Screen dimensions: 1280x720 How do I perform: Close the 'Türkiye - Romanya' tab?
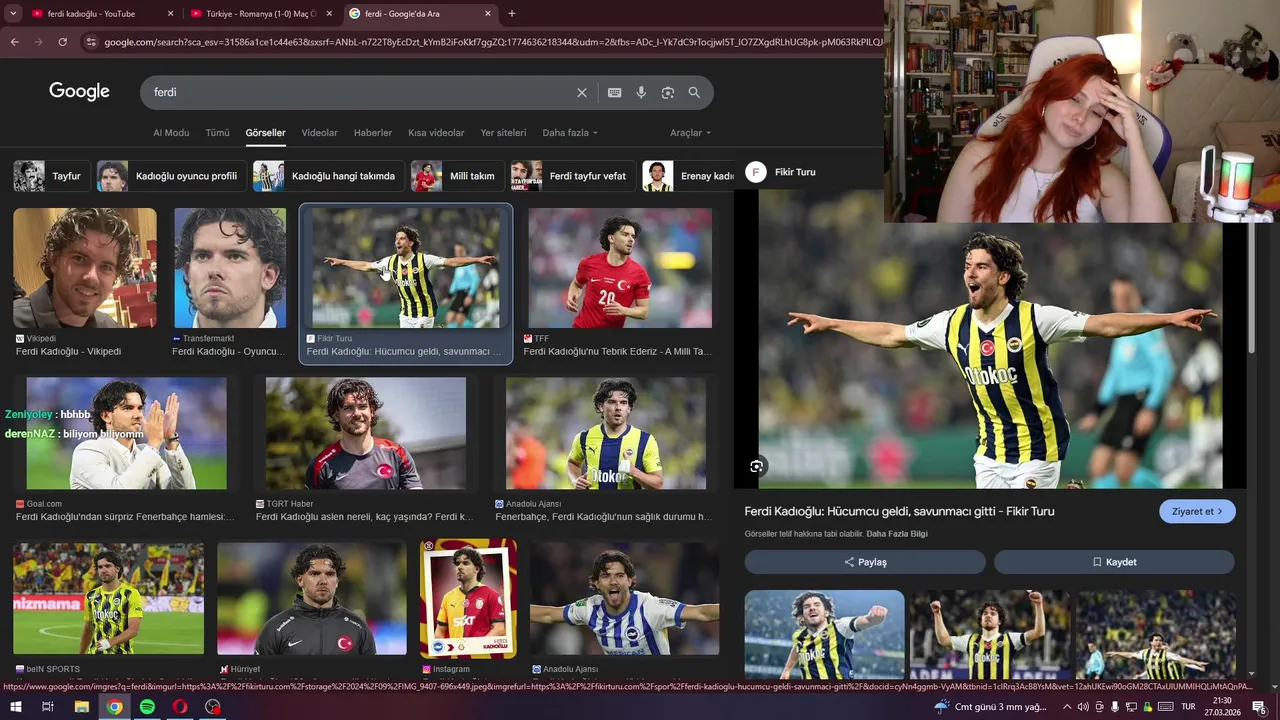[x=329, y=14]
